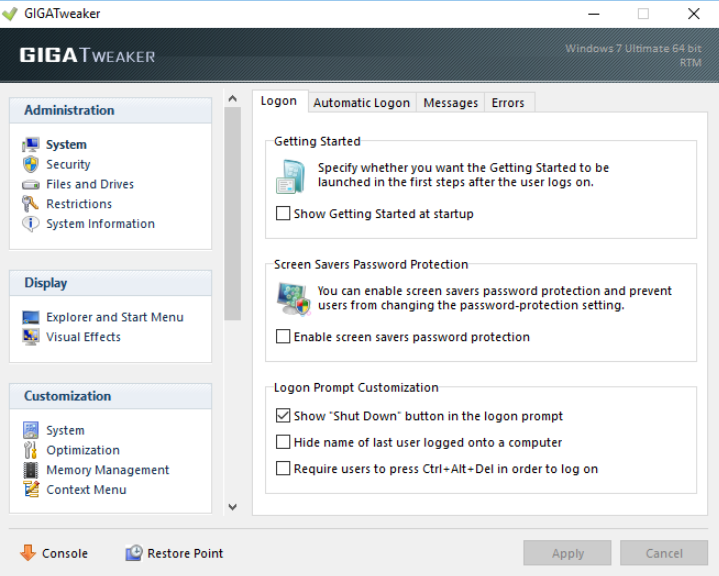Click the Explorer and Start Menu icon
This screenshot has width=719, height=576.
tap(30, 318)
